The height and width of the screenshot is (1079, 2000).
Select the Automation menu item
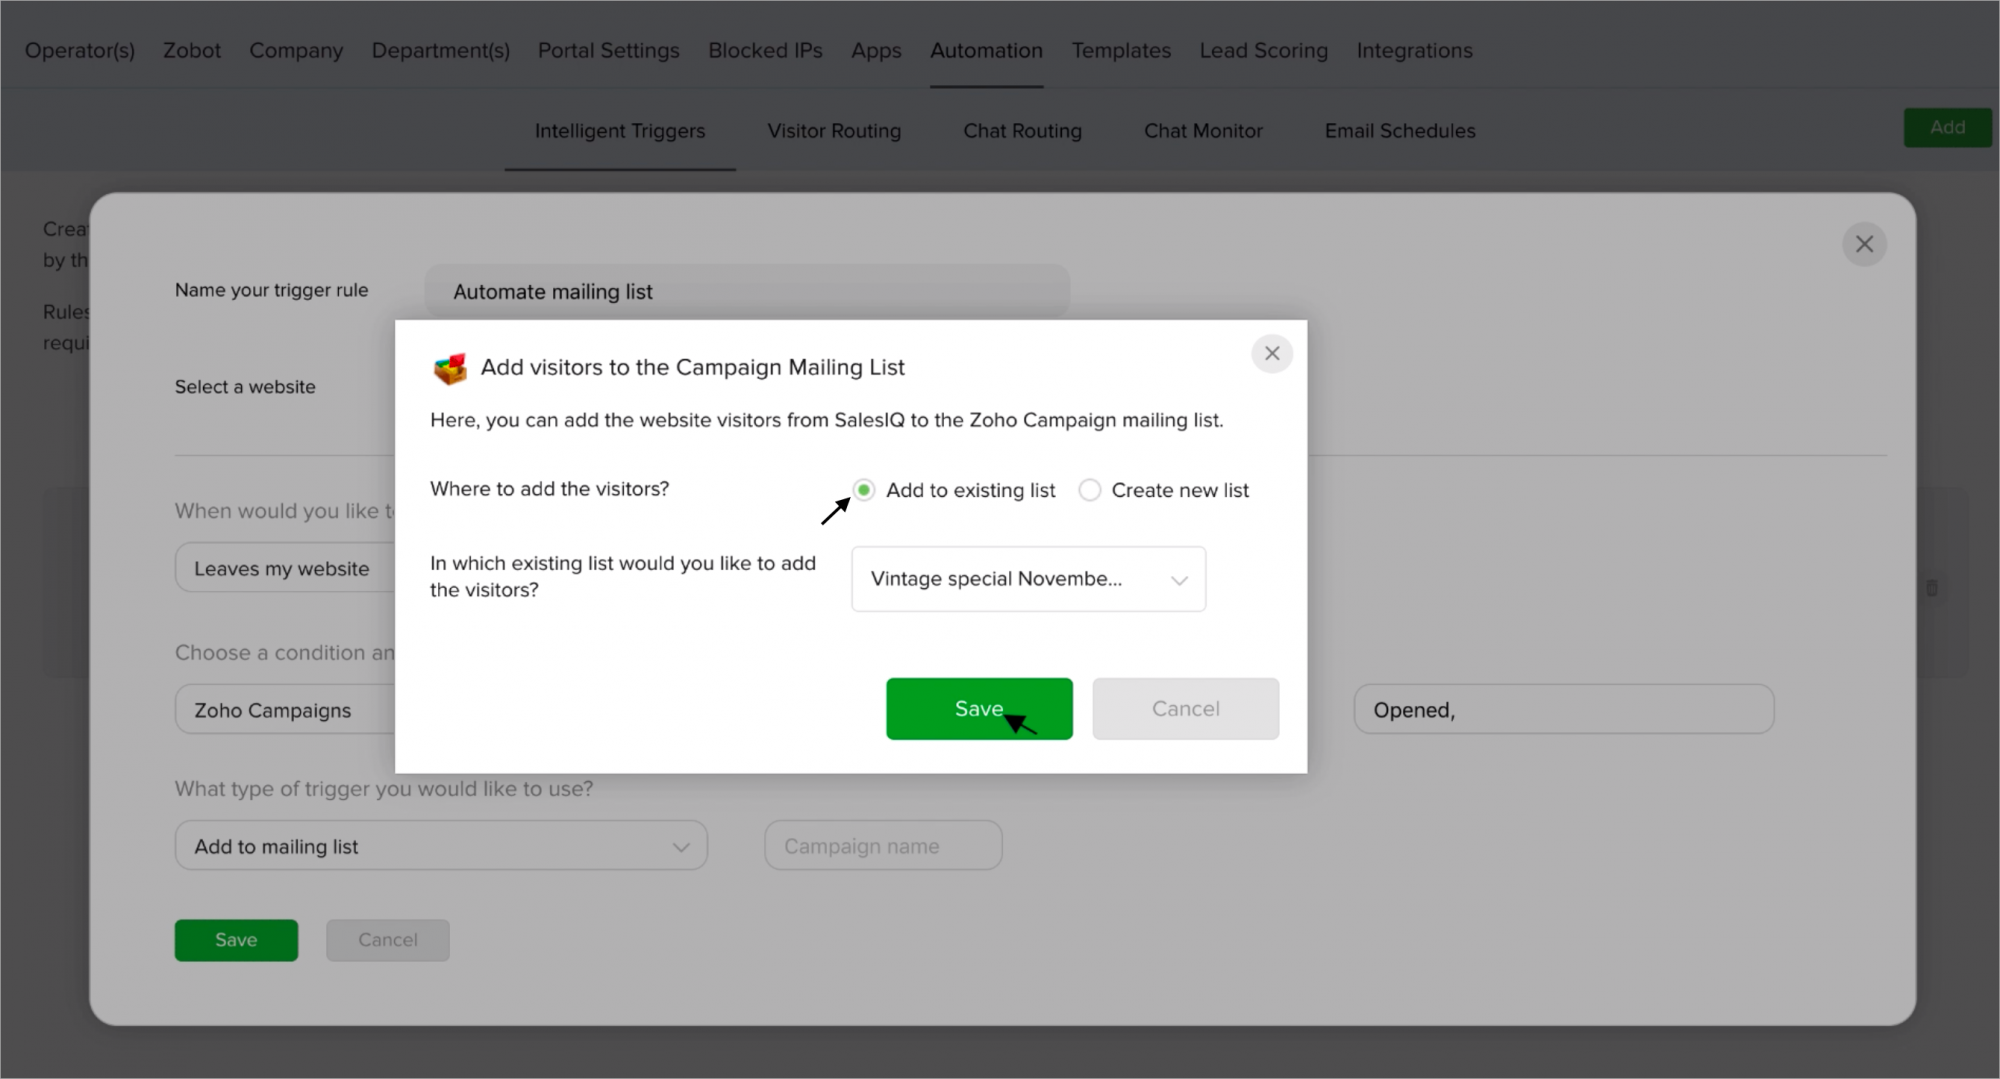[987, 50]
